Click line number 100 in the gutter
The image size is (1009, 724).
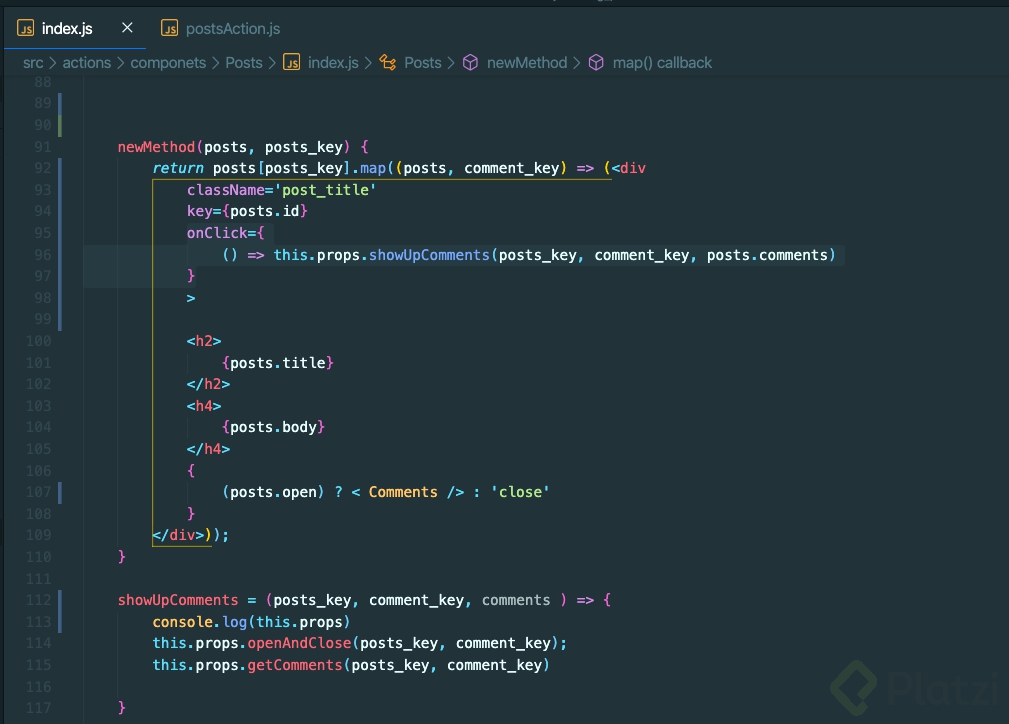38,340
